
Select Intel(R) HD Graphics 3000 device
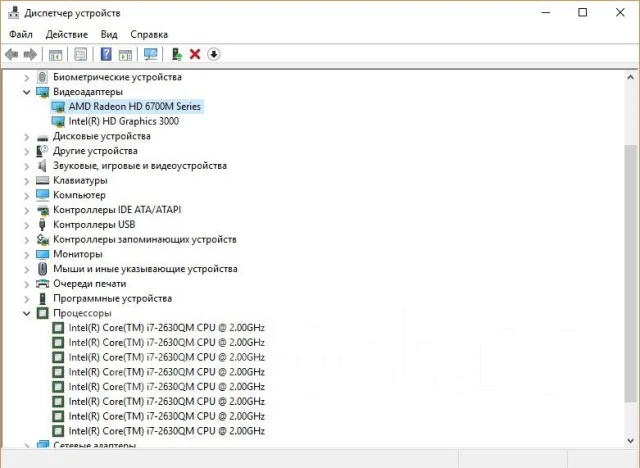pos(124,121)
